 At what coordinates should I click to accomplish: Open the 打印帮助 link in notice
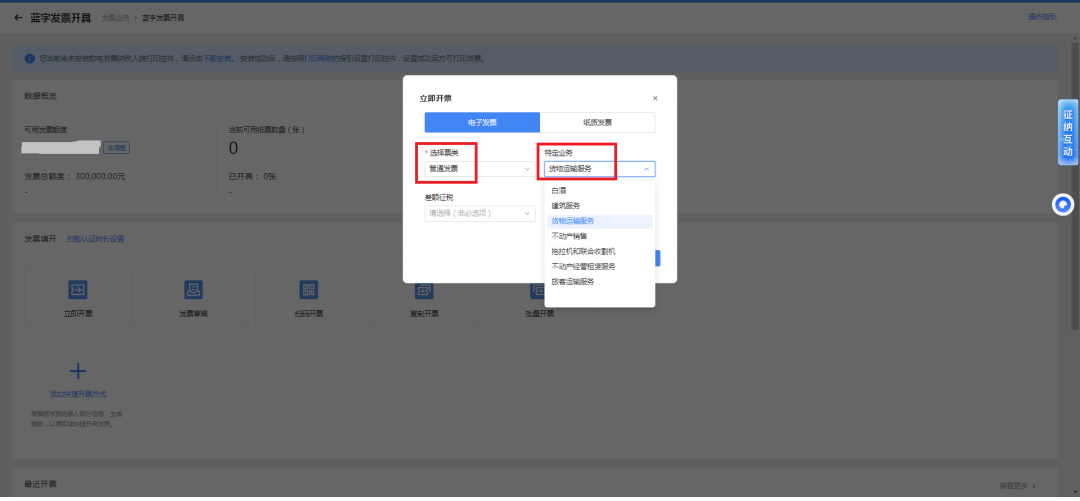tap(319, 59)
